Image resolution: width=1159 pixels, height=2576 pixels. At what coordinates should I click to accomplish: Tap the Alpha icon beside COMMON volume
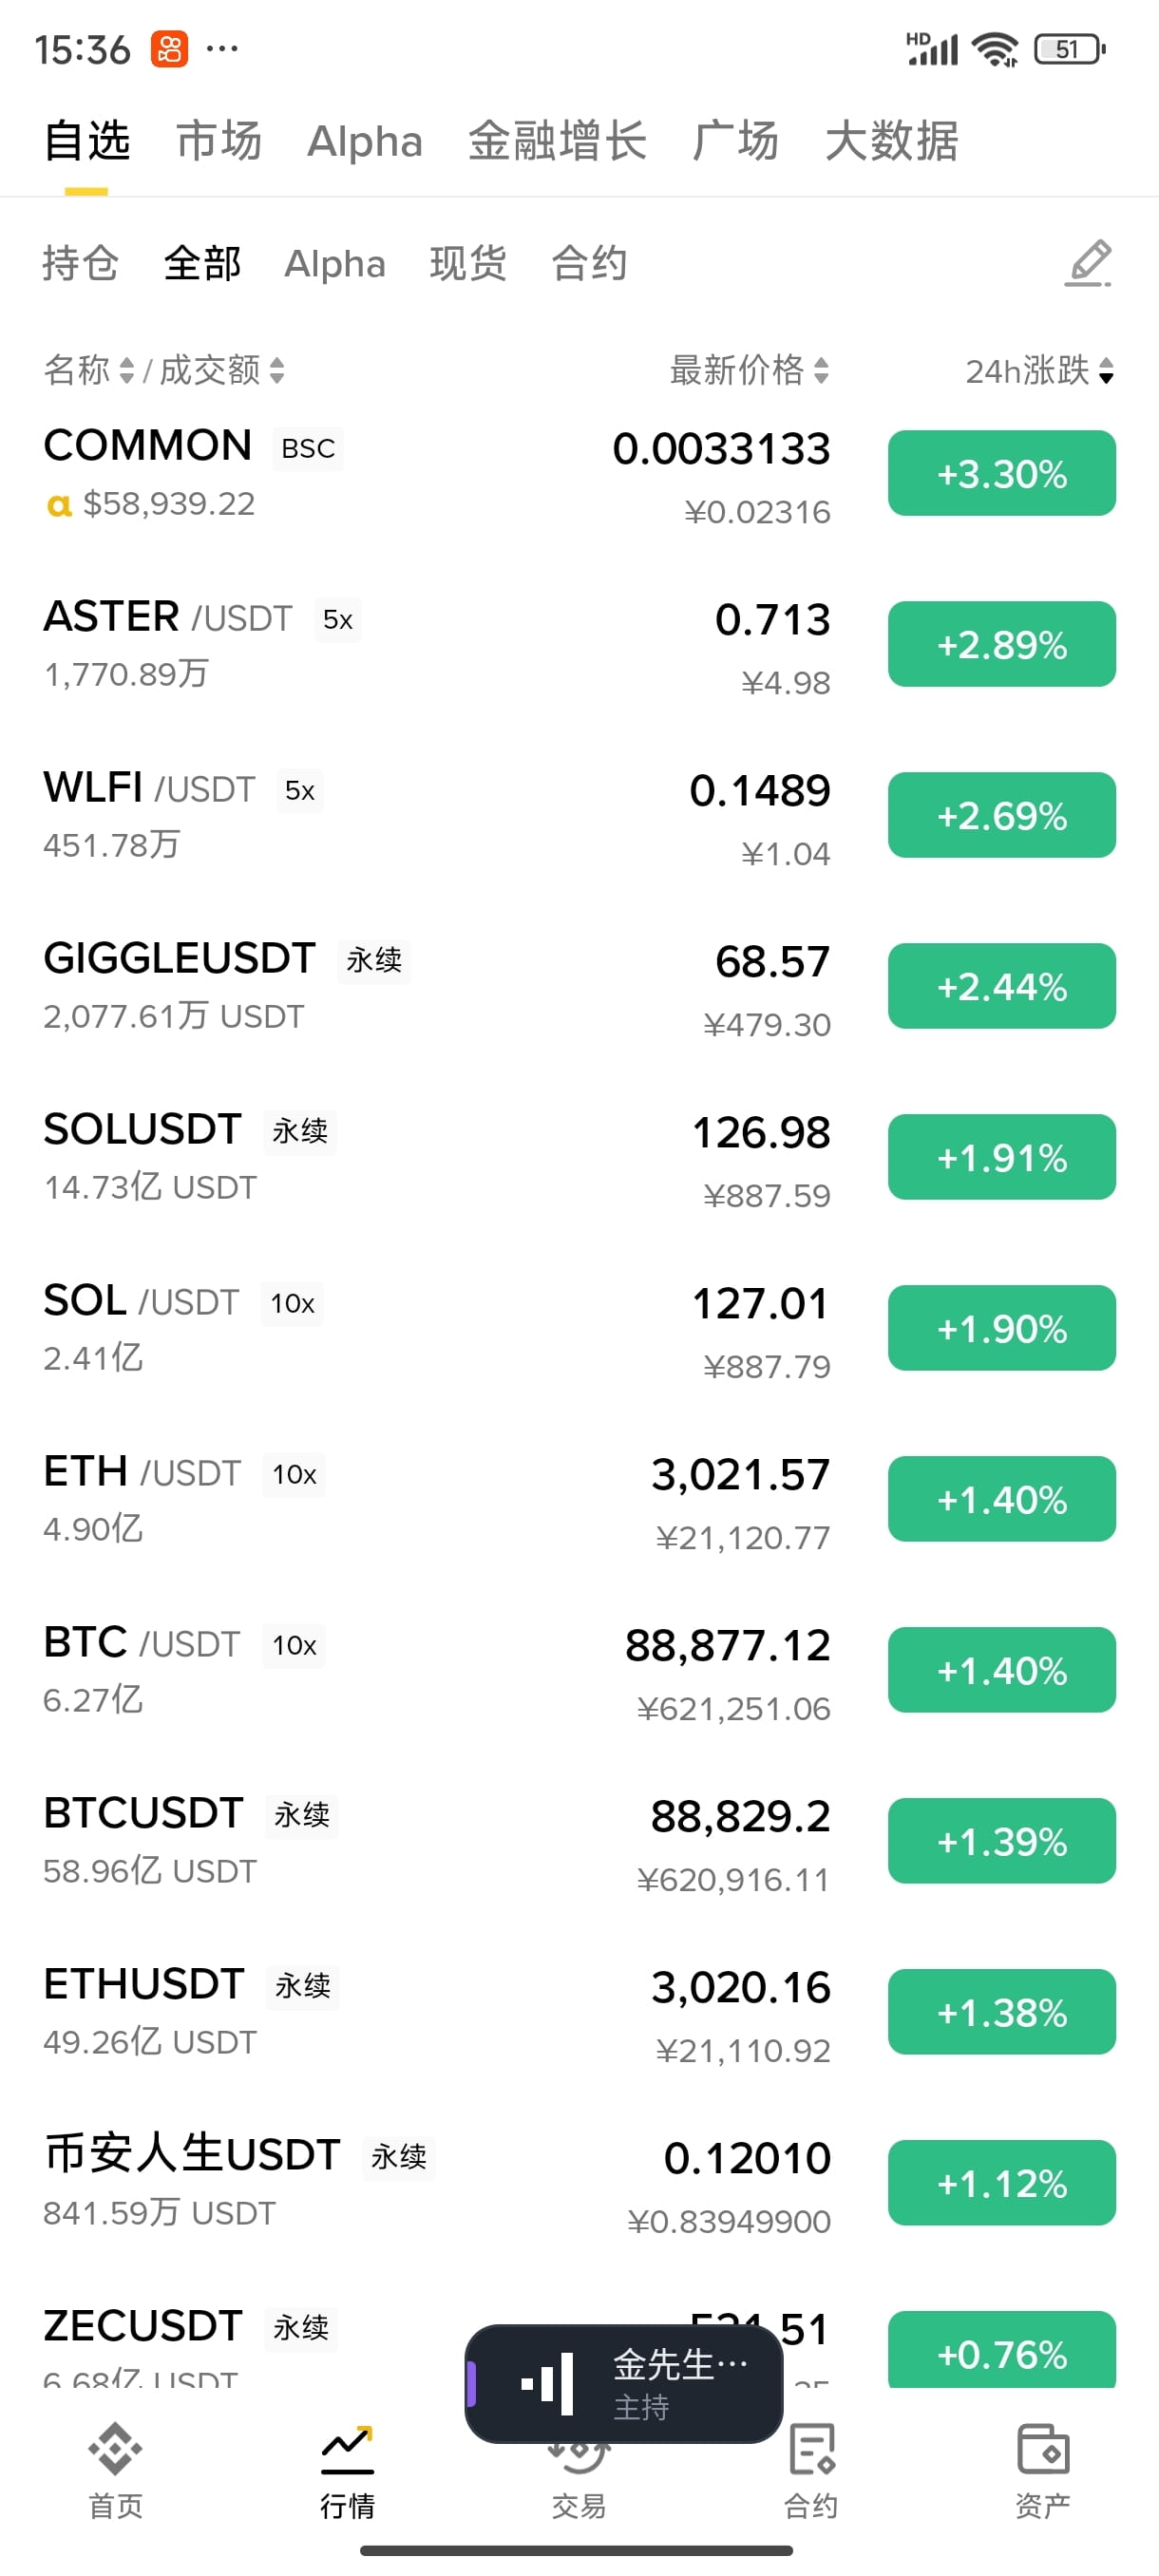(59, 506)
